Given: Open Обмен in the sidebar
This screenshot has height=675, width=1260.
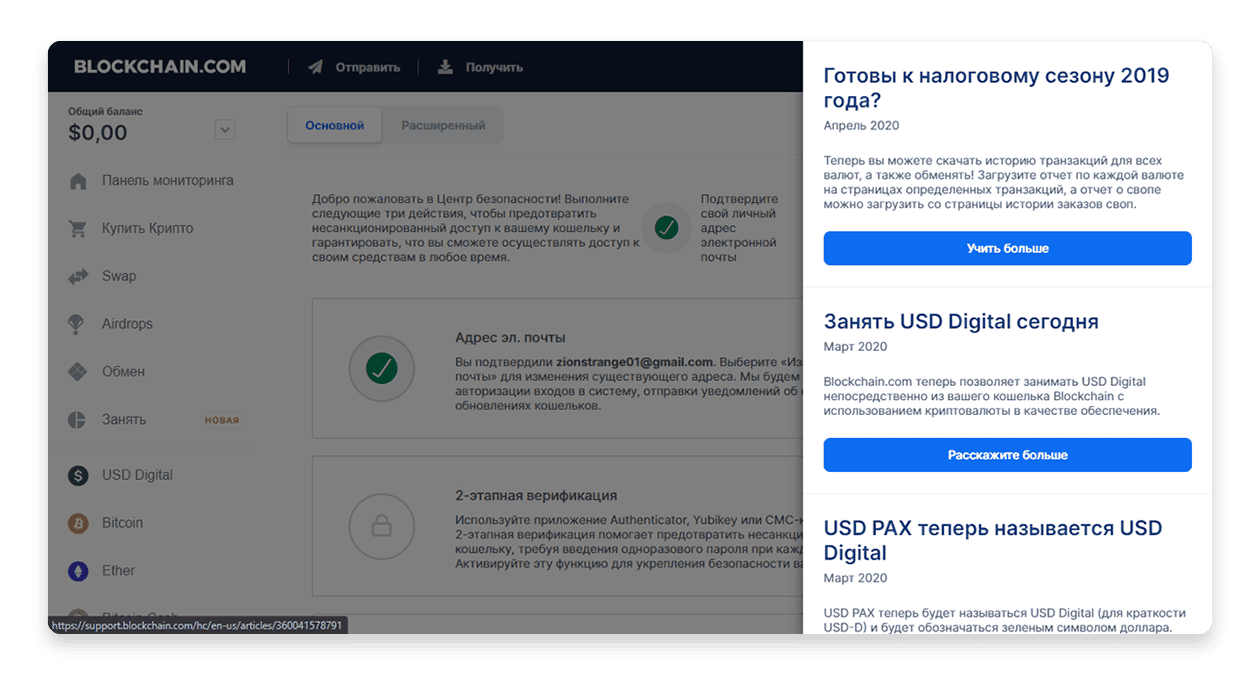Looking at the screenshot, I should (x=124, y=372).
